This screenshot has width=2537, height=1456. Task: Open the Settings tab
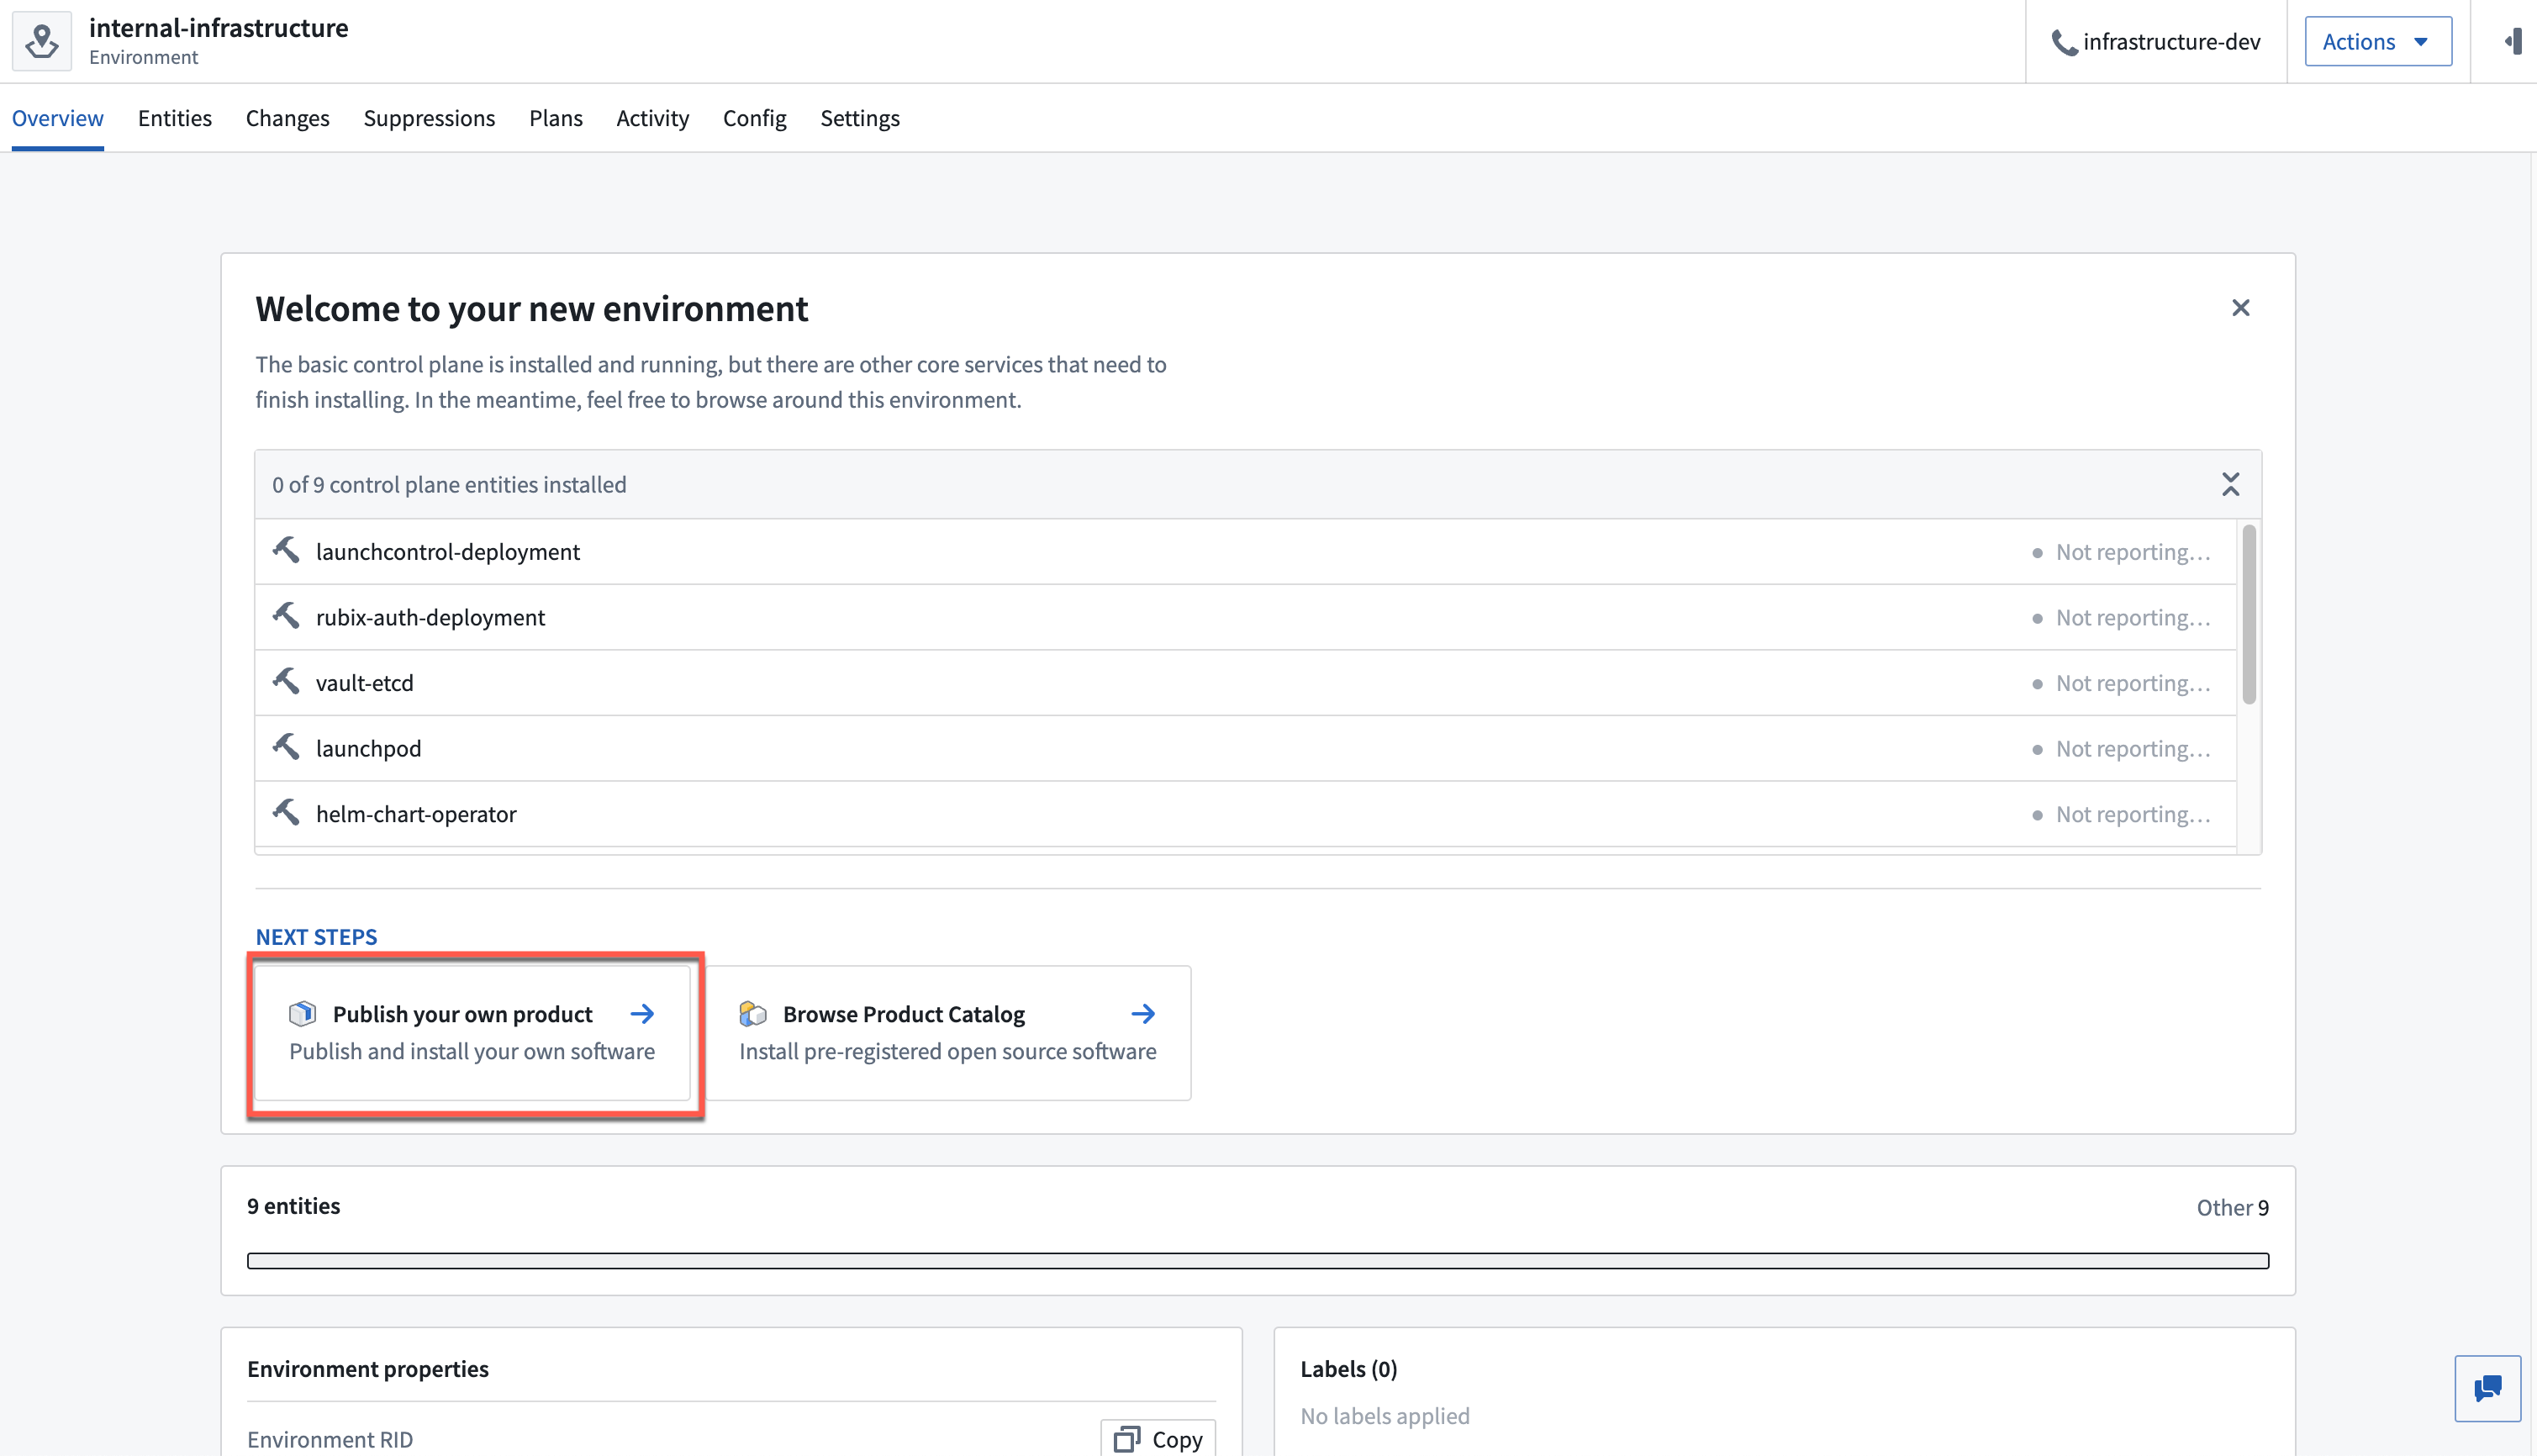pyautogui.click(x=859, y=119)
